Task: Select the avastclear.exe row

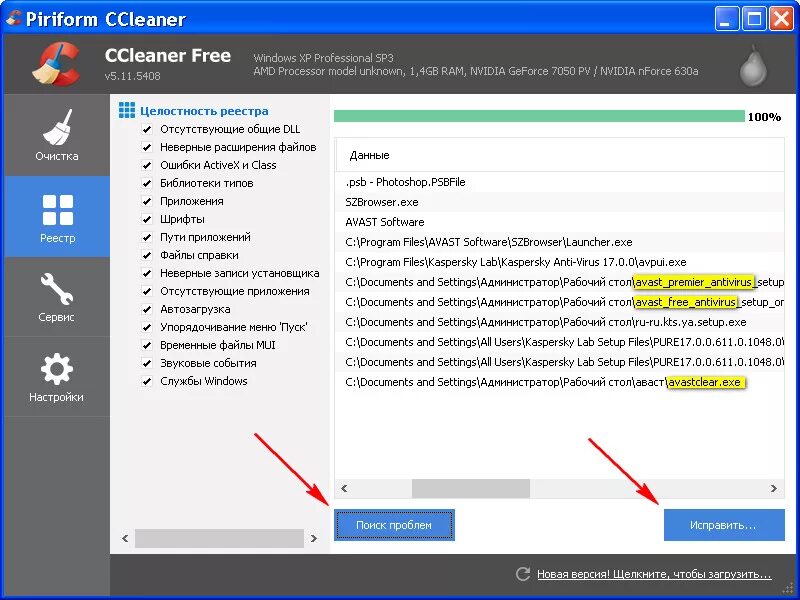Action: coord(560,382)
